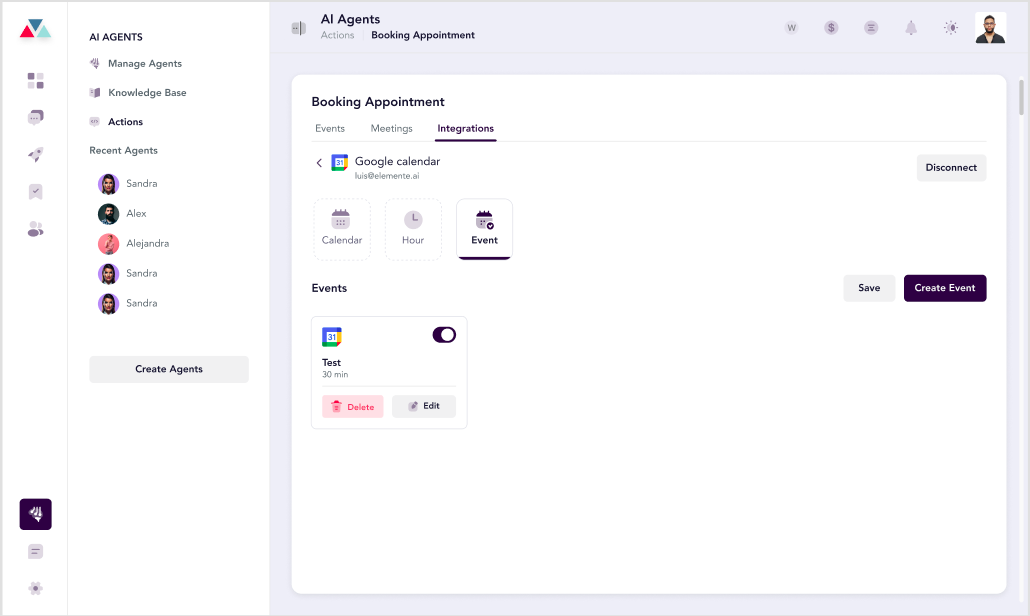This screenshot has width=1030, height=616.
Task: Open the dashboard grid icon in sidebar
Action: click(35, 81)
